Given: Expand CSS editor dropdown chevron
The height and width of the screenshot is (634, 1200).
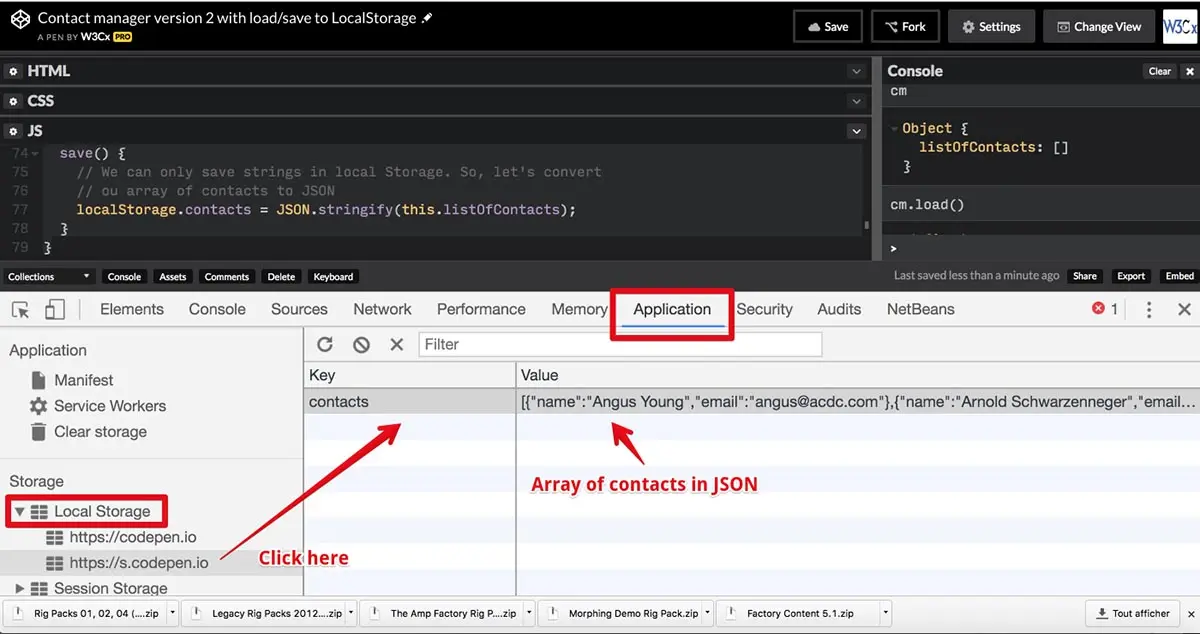Looking at the screenshot, I should (856, 101).
